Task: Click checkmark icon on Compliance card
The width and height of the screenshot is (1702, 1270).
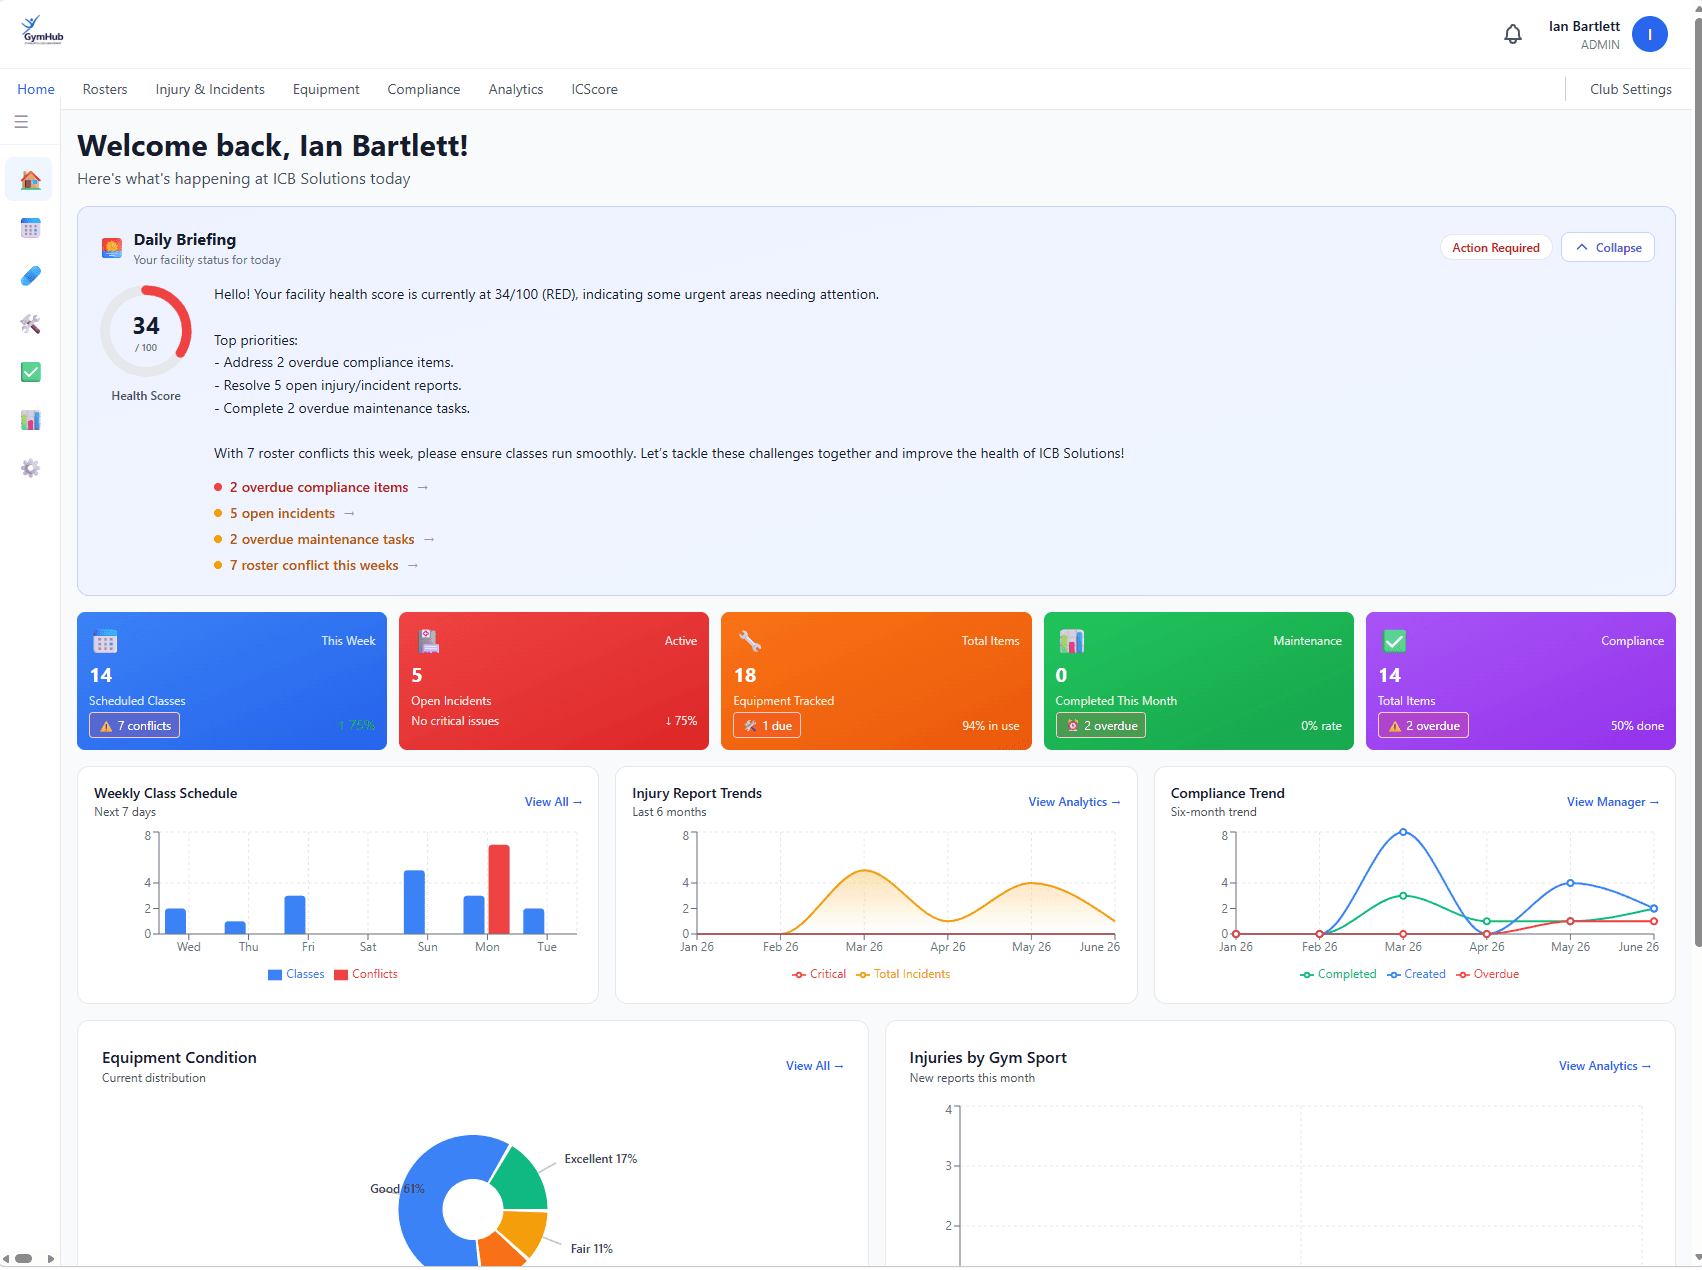Action: (1394, 641)
